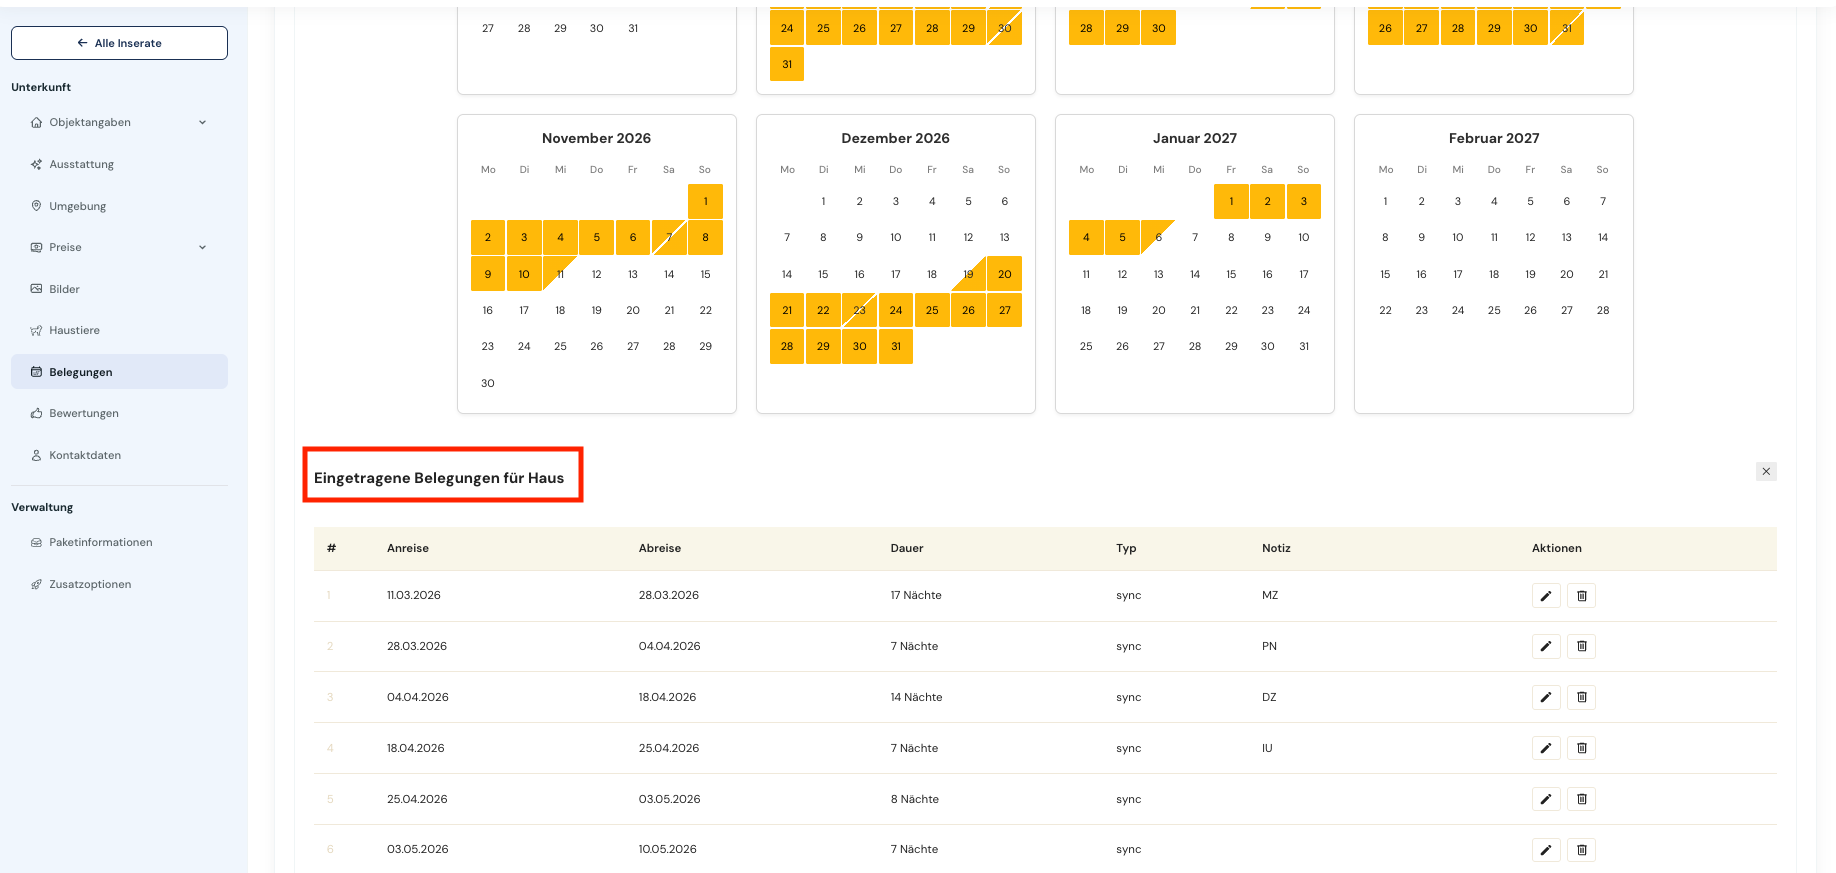Click the Haustiere paw icon
Image resolution: width=1836 pixels, height=873 pixels.
click(x=37, y=331)
